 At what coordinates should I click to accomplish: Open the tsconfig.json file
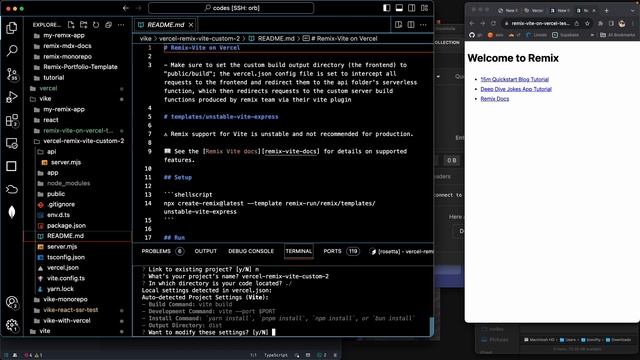78,258
